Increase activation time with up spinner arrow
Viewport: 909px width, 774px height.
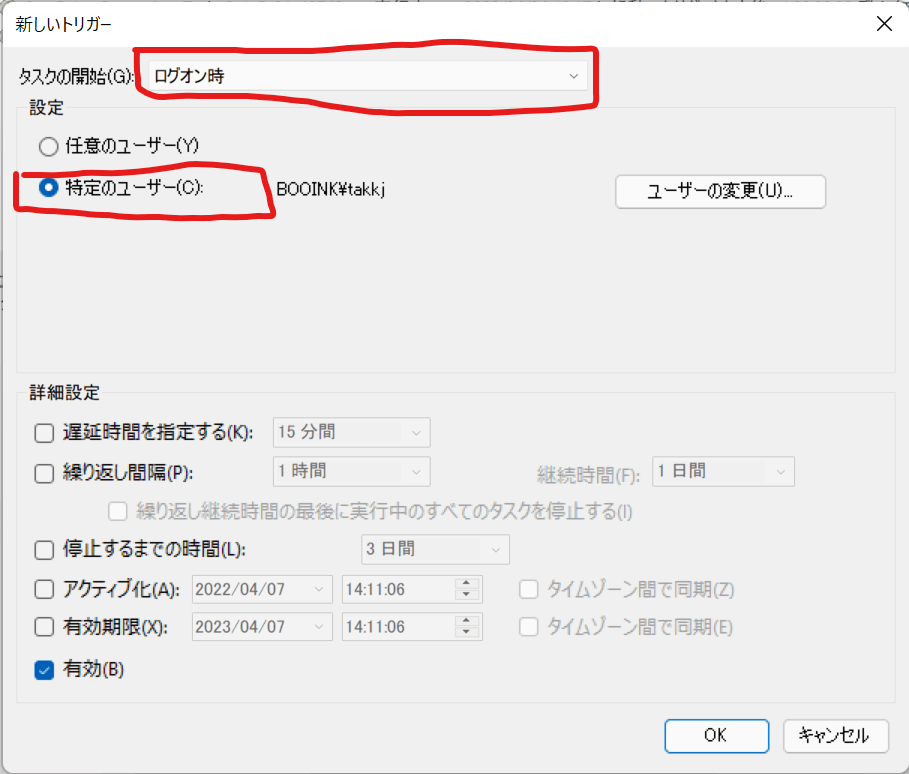[x=467, y=583]
